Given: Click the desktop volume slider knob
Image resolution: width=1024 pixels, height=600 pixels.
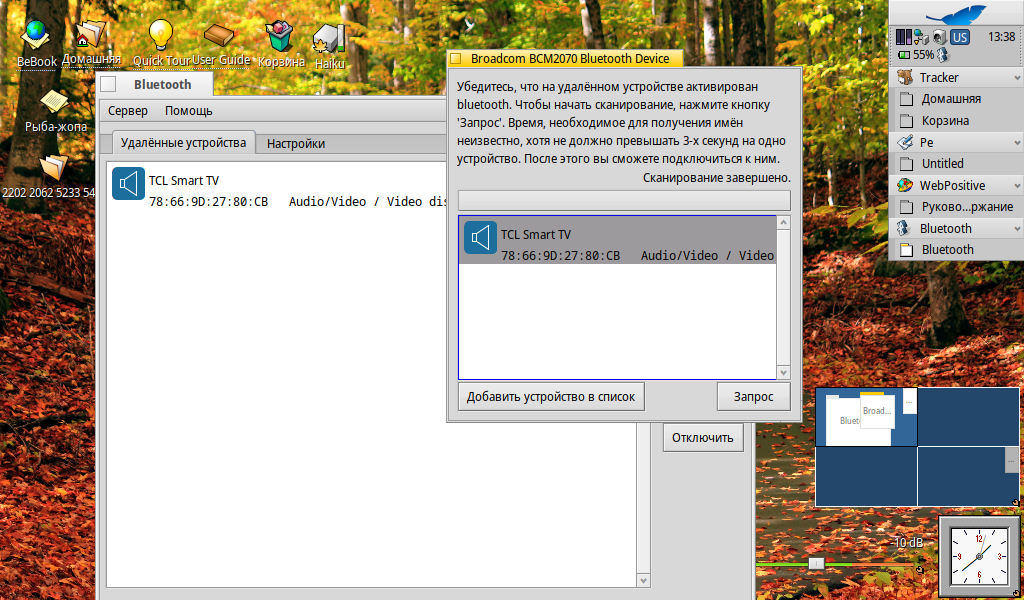Looking at the screenshot, I should (816, 564).
